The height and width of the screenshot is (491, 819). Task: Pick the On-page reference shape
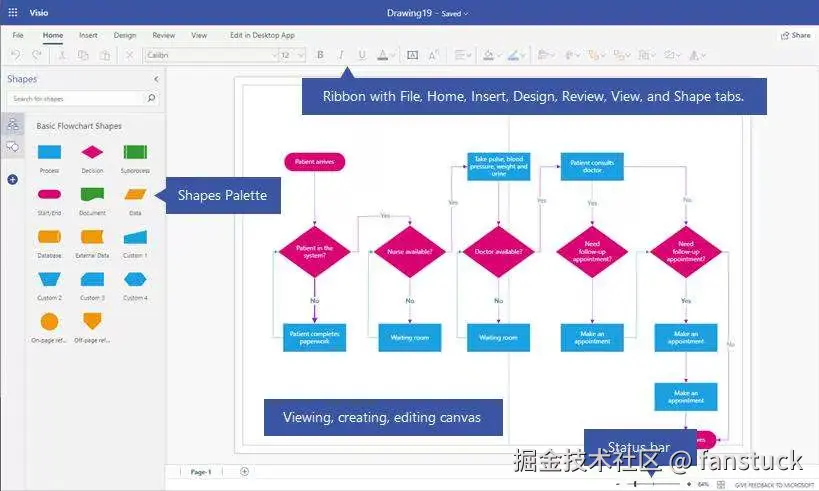(50, 322)
